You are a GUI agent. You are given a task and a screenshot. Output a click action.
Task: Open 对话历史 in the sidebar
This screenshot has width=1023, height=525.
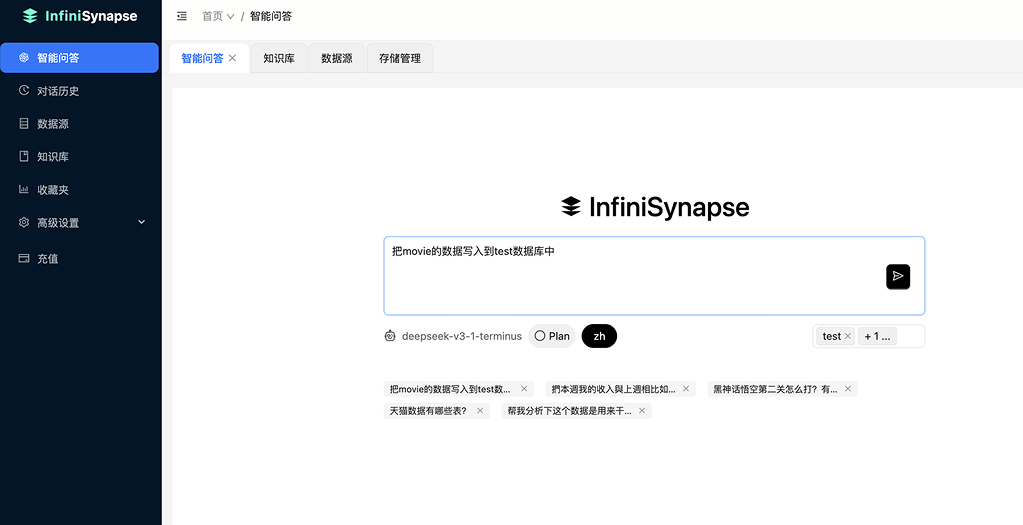79,91
